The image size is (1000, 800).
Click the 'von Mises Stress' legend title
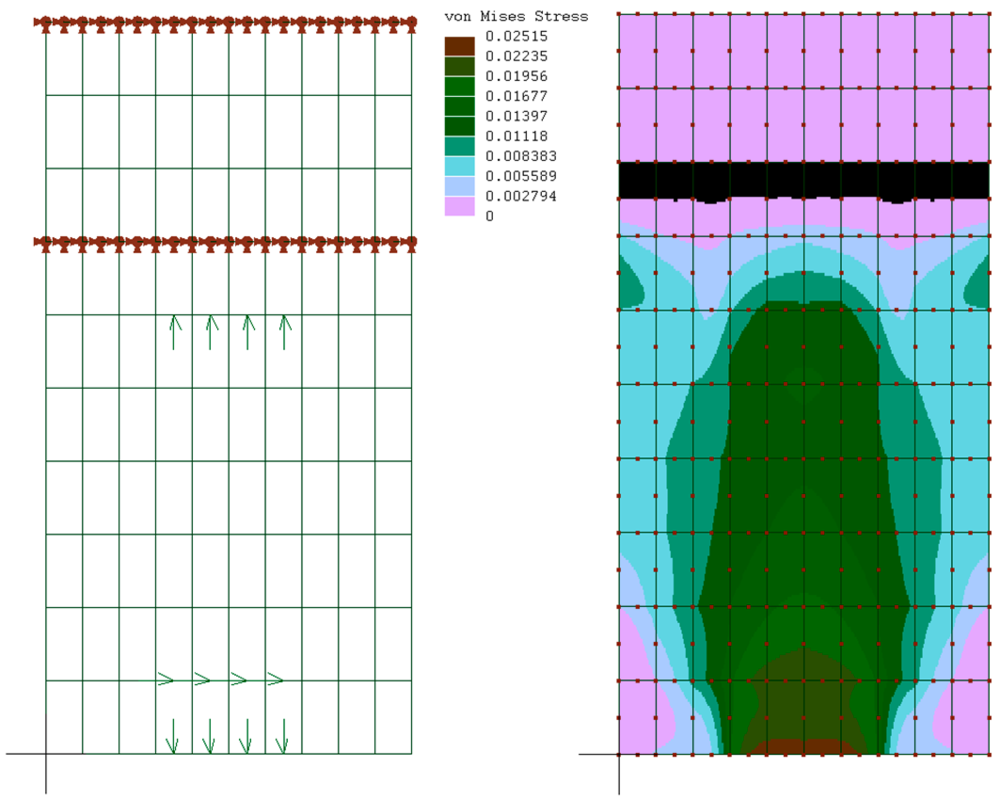pyautogui.click(x=516, y=16)
